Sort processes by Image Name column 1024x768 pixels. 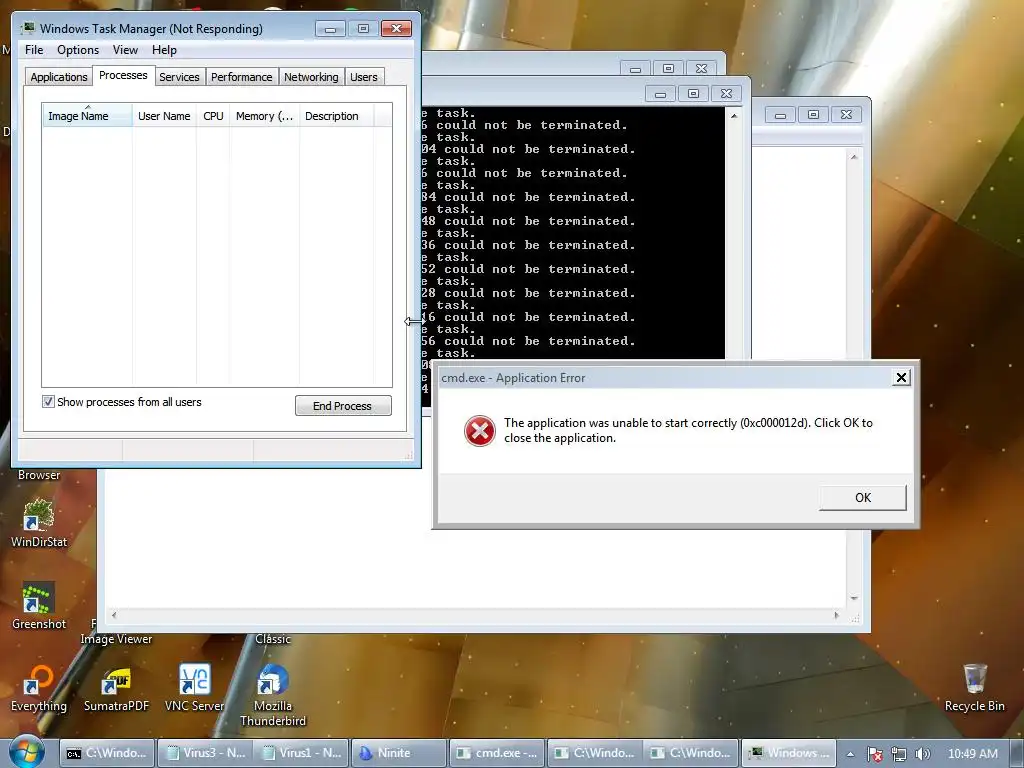[x=87, y=116]
